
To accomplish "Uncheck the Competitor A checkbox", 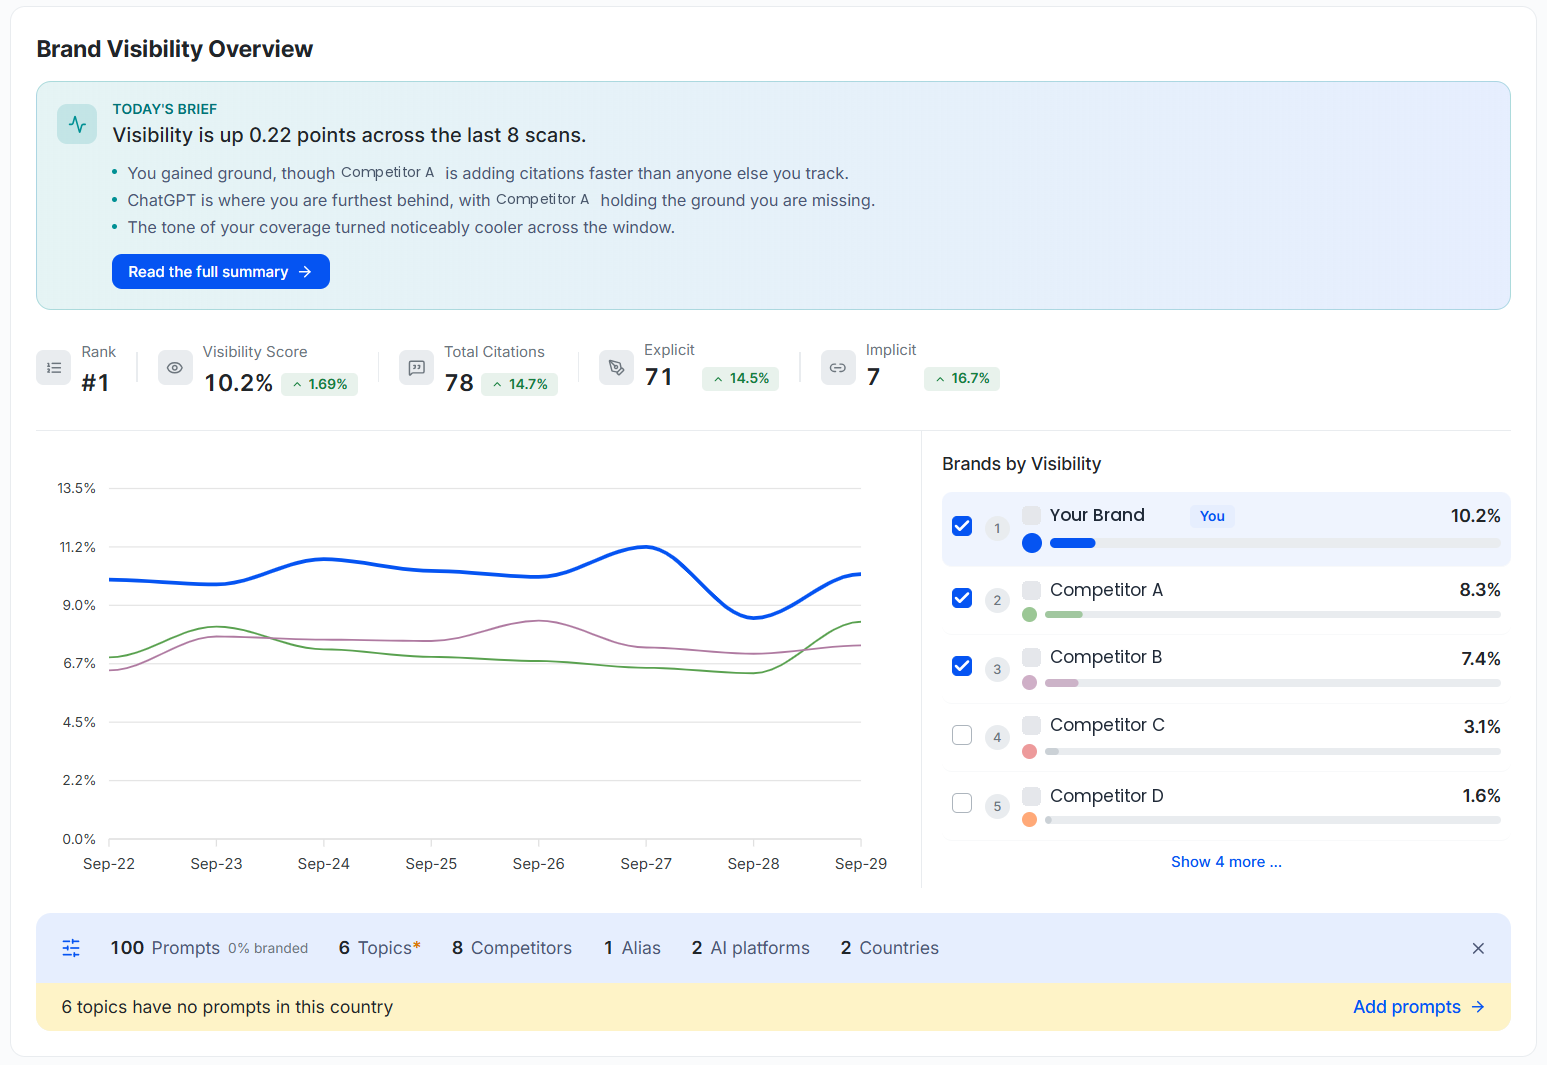I will (x=962, y=598).
